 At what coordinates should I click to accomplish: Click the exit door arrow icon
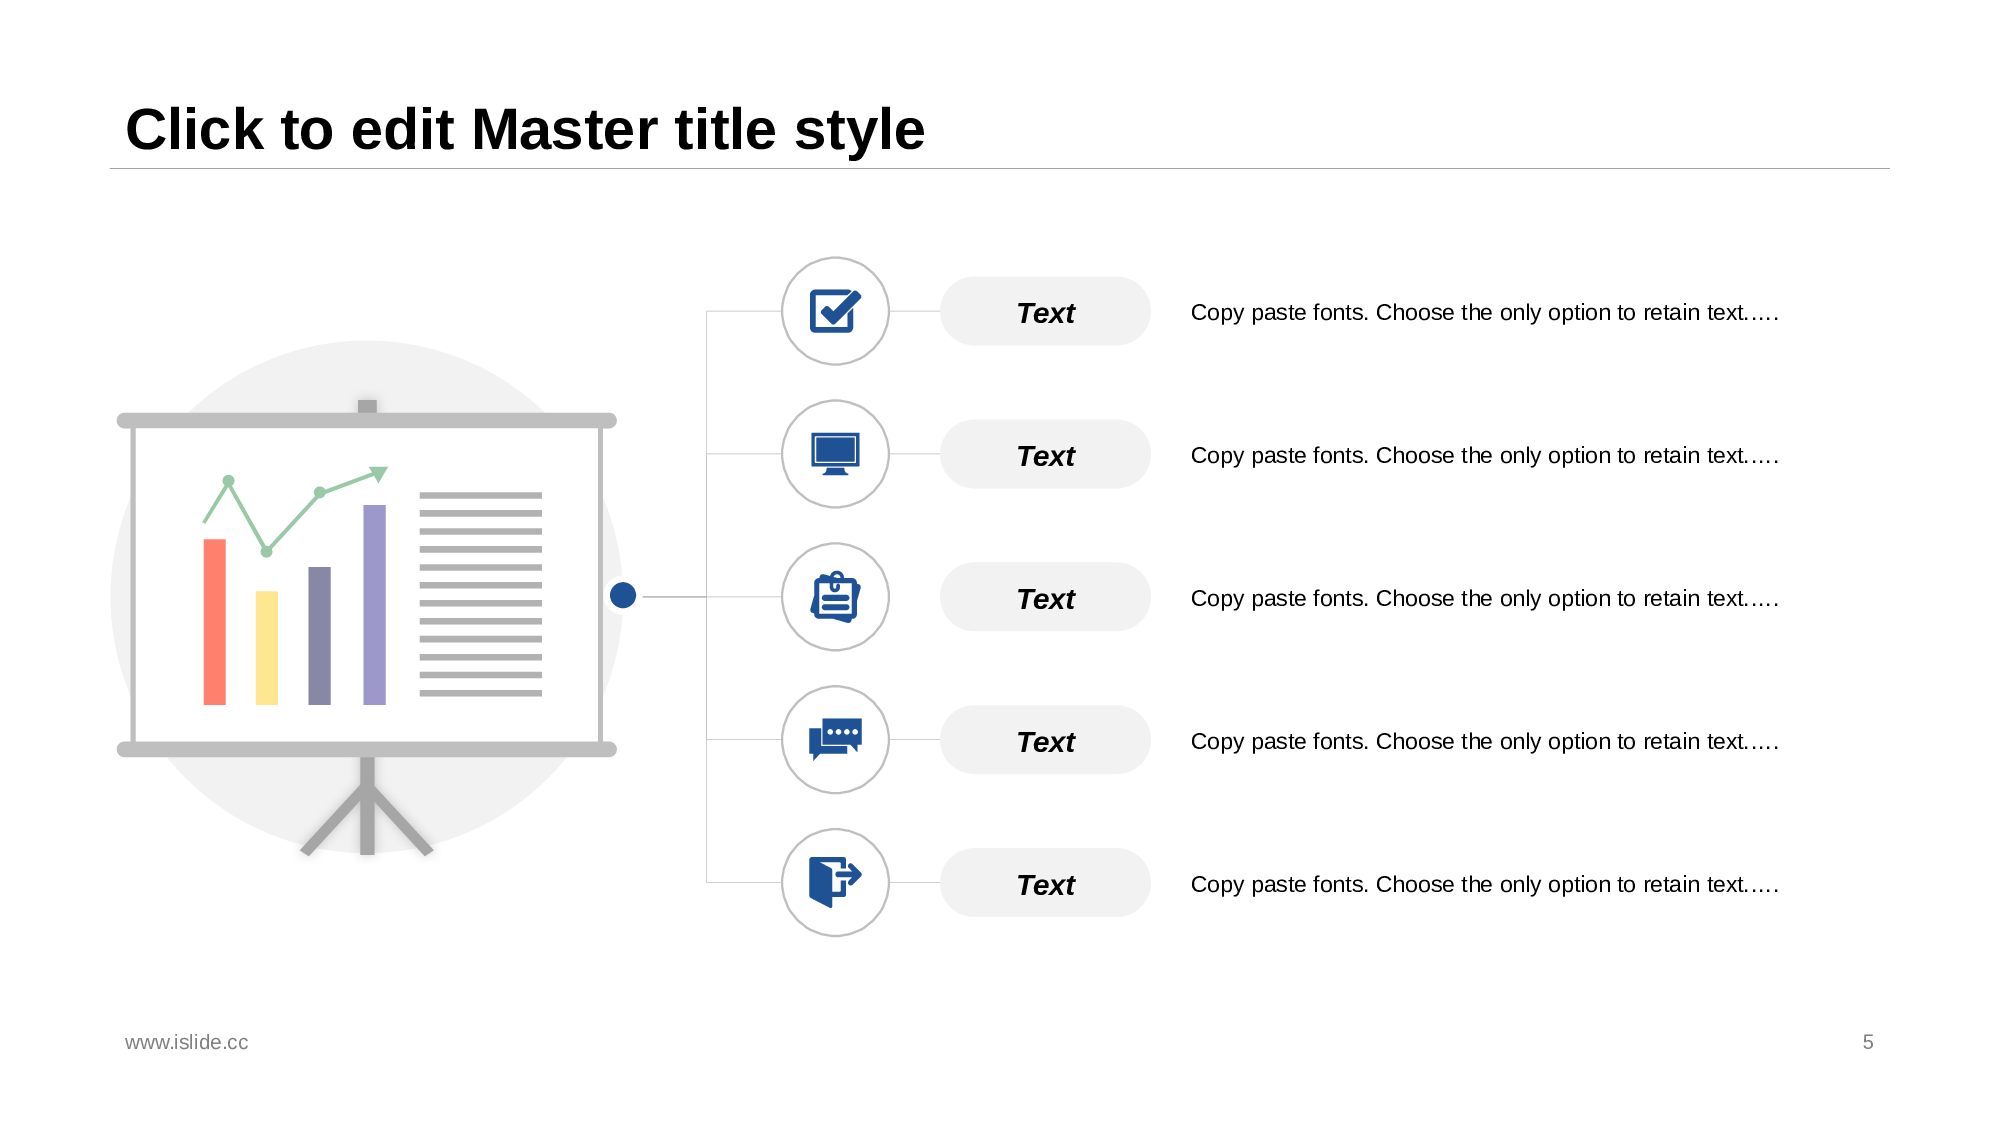pyautogui.click(x=835, y=882)
